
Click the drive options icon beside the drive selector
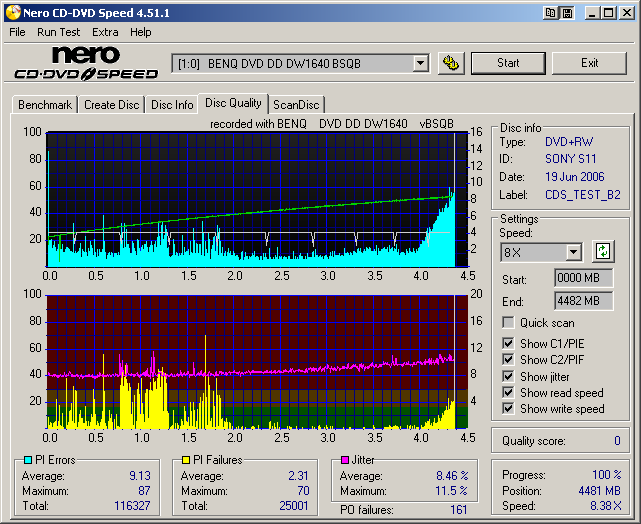451,63
